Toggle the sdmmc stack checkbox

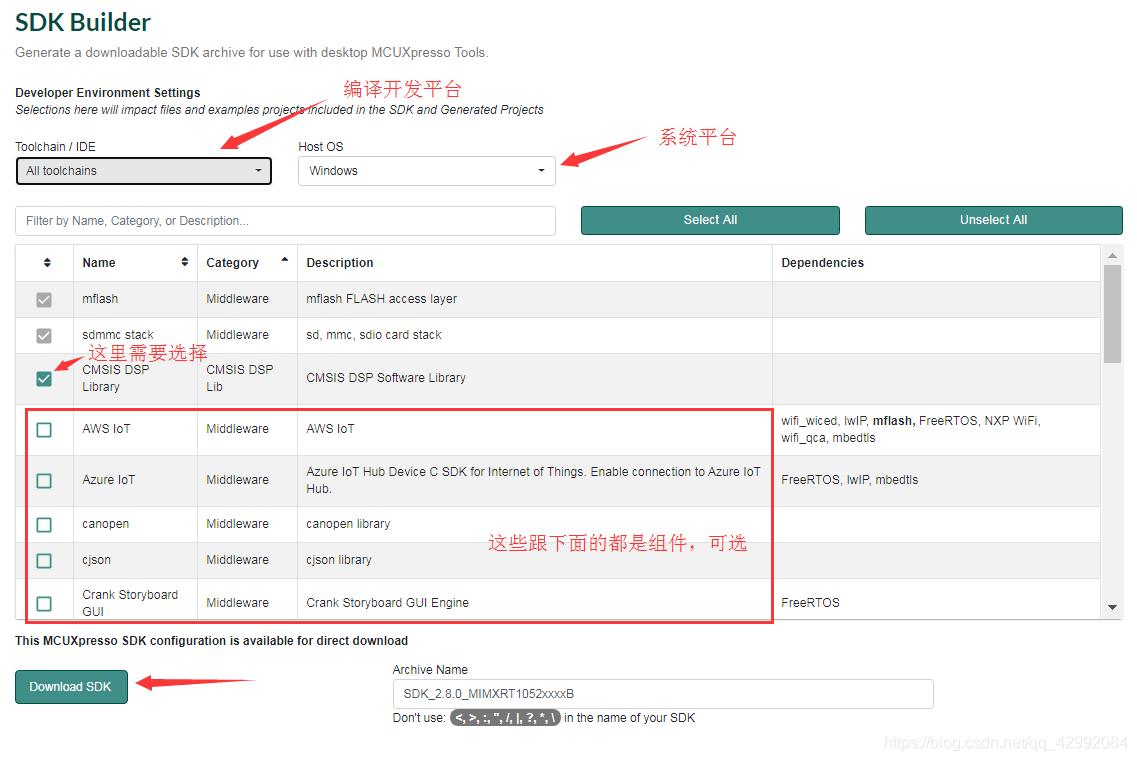click(x=44, y=335)
